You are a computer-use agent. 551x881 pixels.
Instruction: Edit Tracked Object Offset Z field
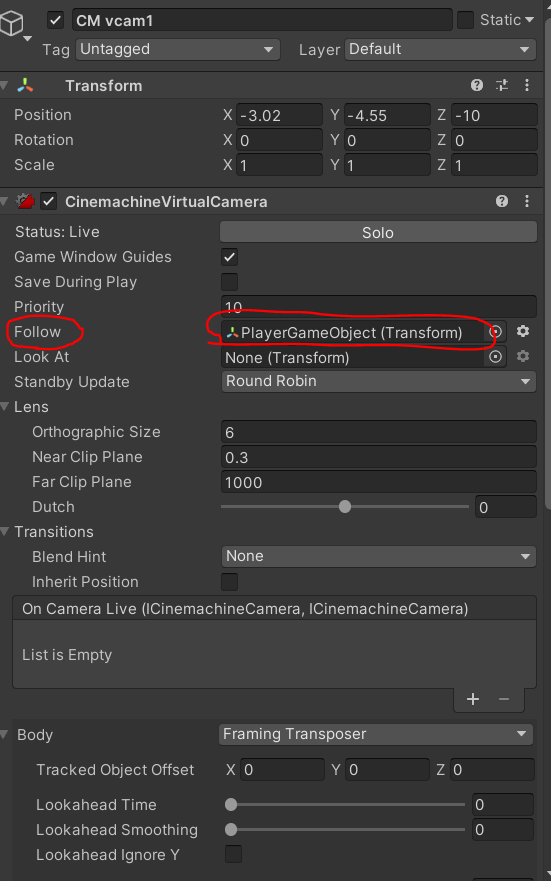[x=492, y=770]
